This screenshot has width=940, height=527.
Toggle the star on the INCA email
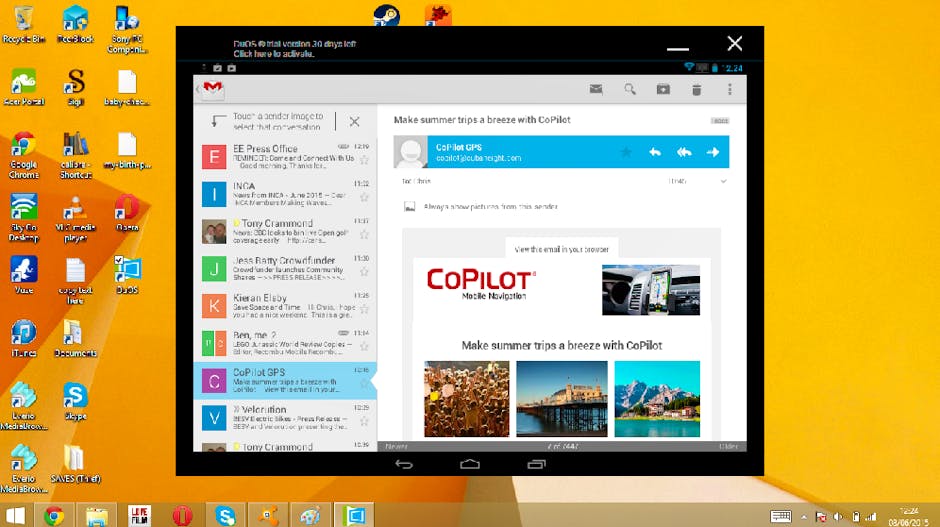364,197
